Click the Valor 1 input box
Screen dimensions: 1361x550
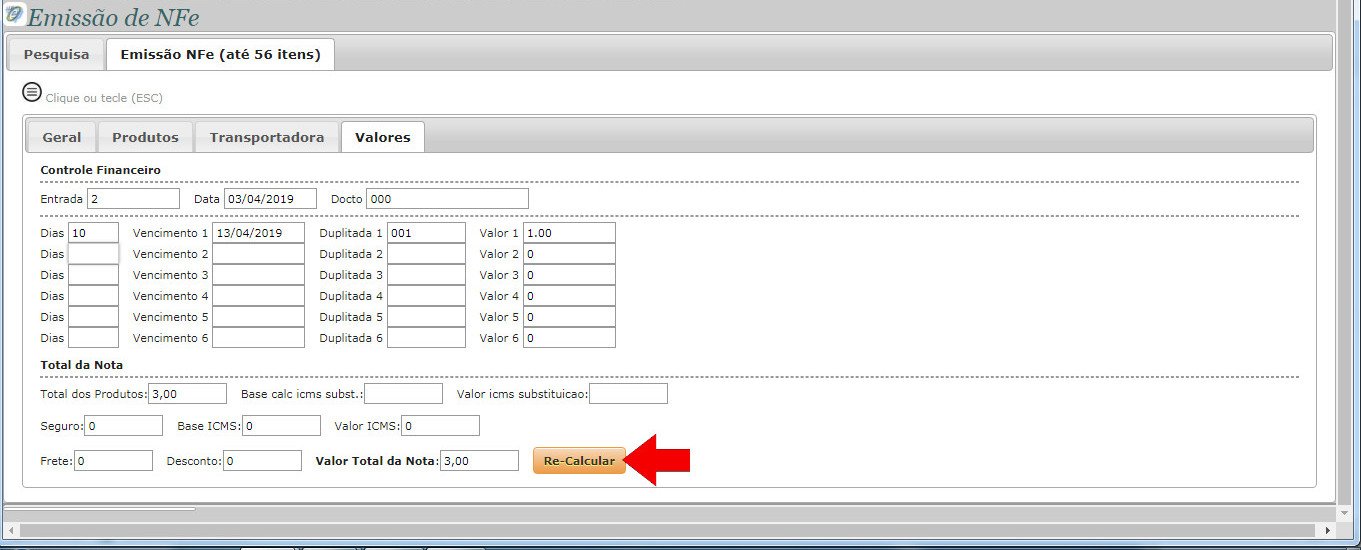point(568,233)
